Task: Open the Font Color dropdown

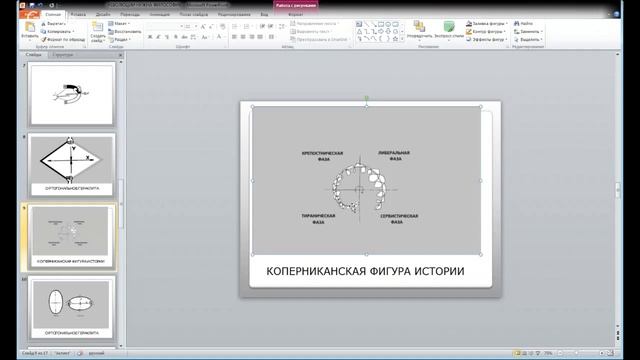Action: click(224, 37)
